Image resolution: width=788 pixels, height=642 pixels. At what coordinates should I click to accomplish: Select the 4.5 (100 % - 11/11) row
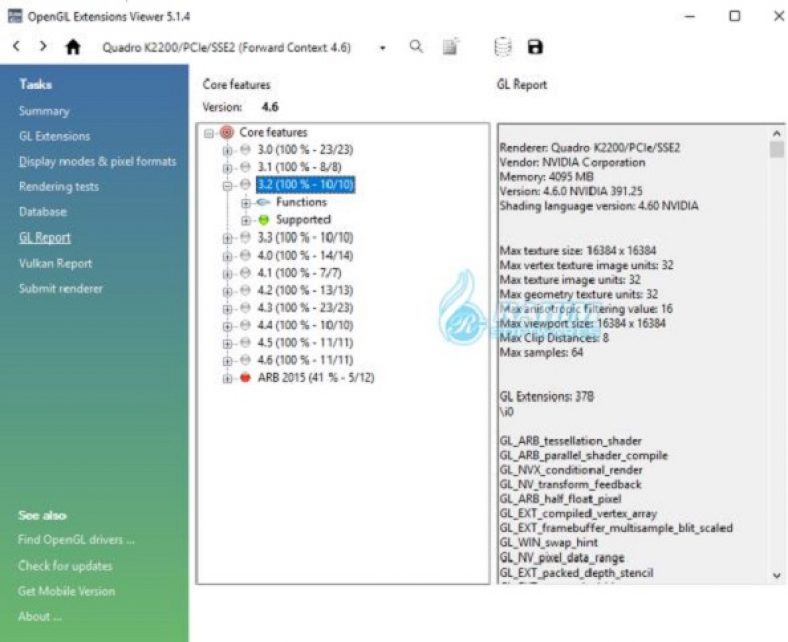tap(305, 343)
